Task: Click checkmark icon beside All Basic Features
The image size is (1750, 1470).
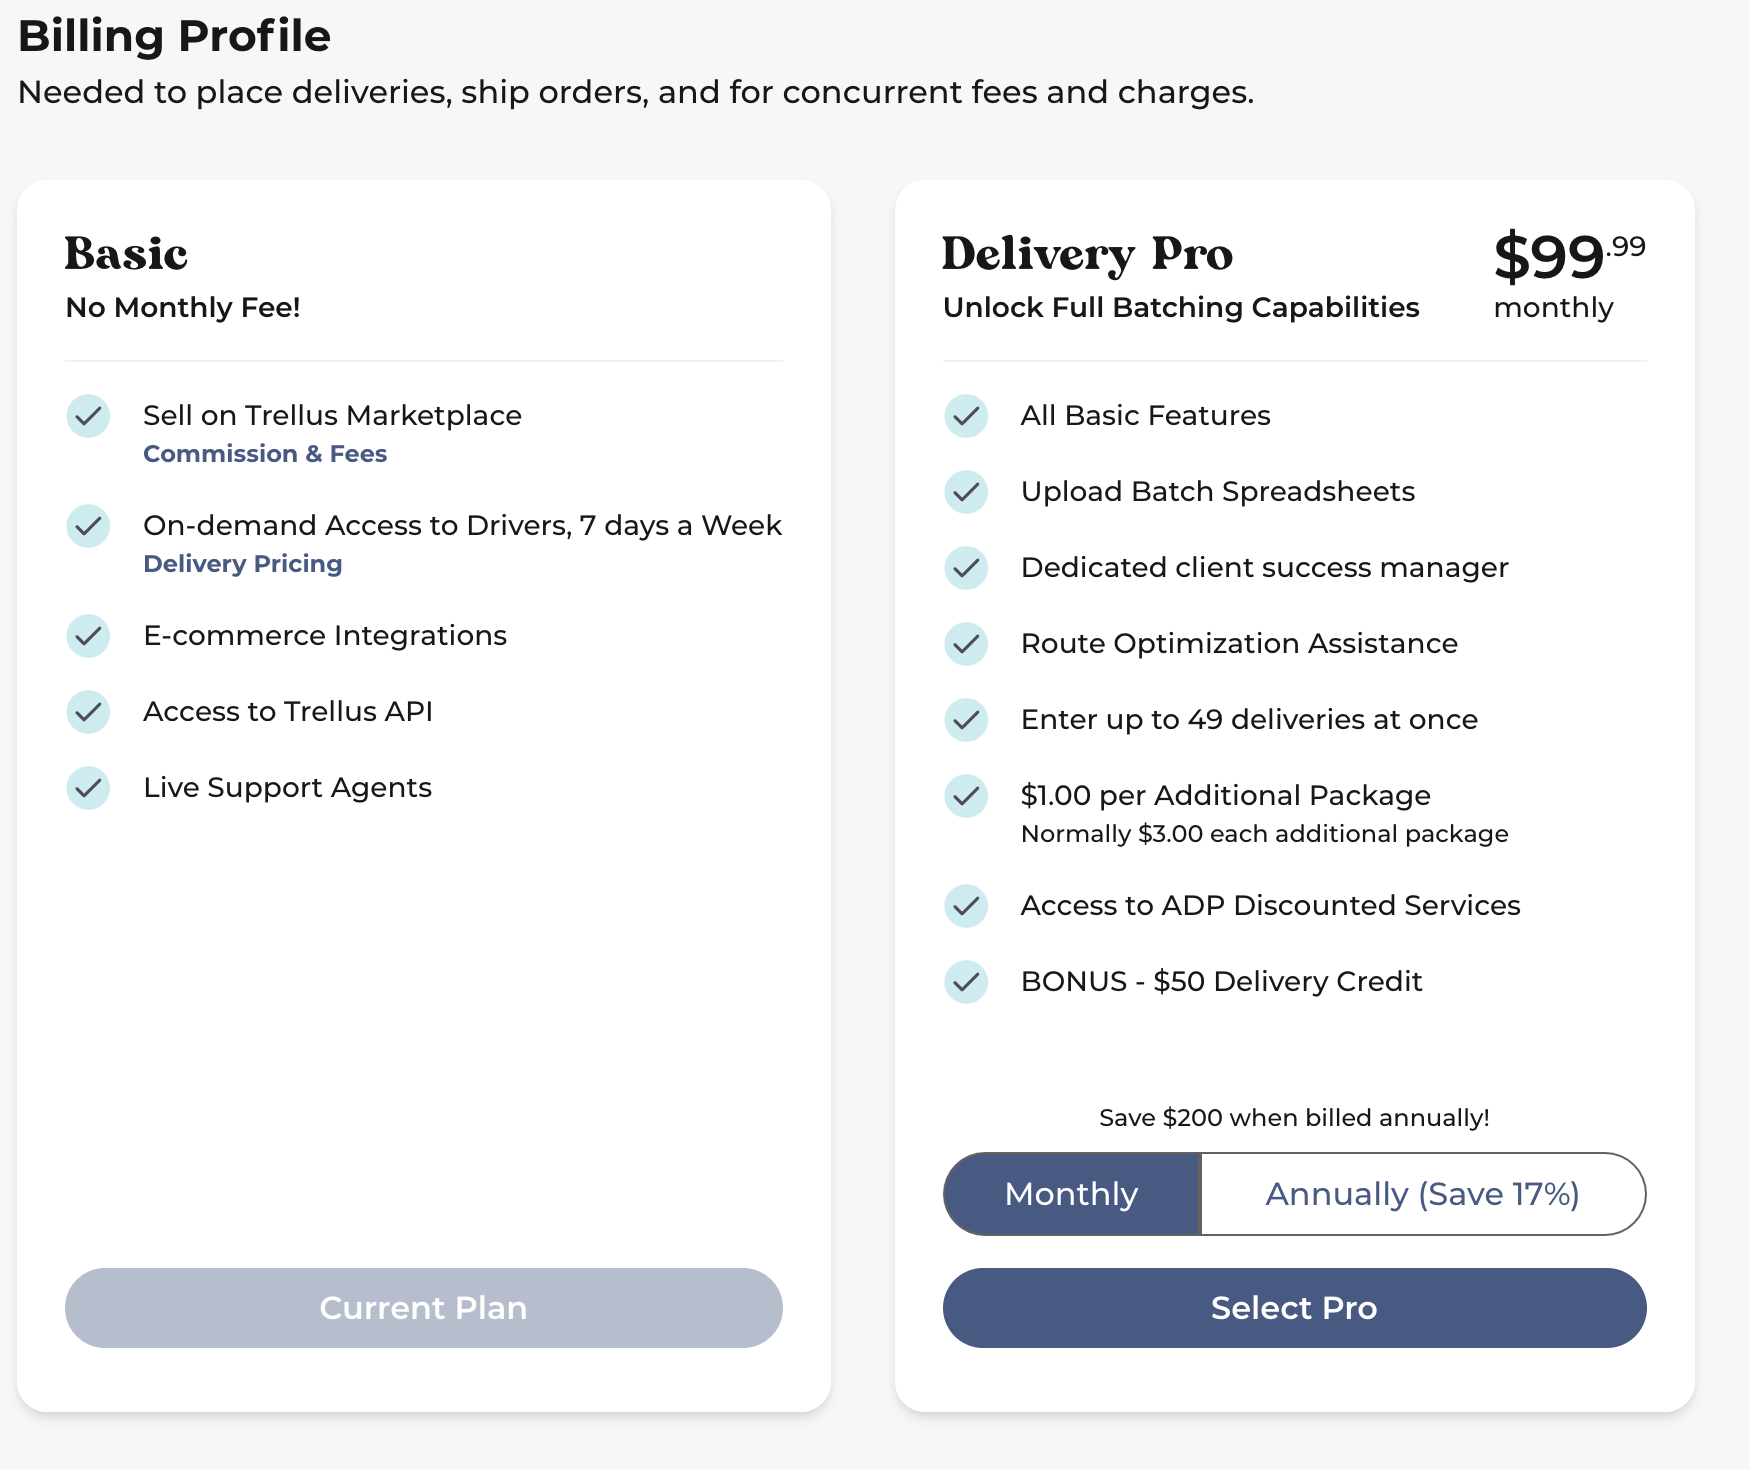Action: [x=966, y=416]
